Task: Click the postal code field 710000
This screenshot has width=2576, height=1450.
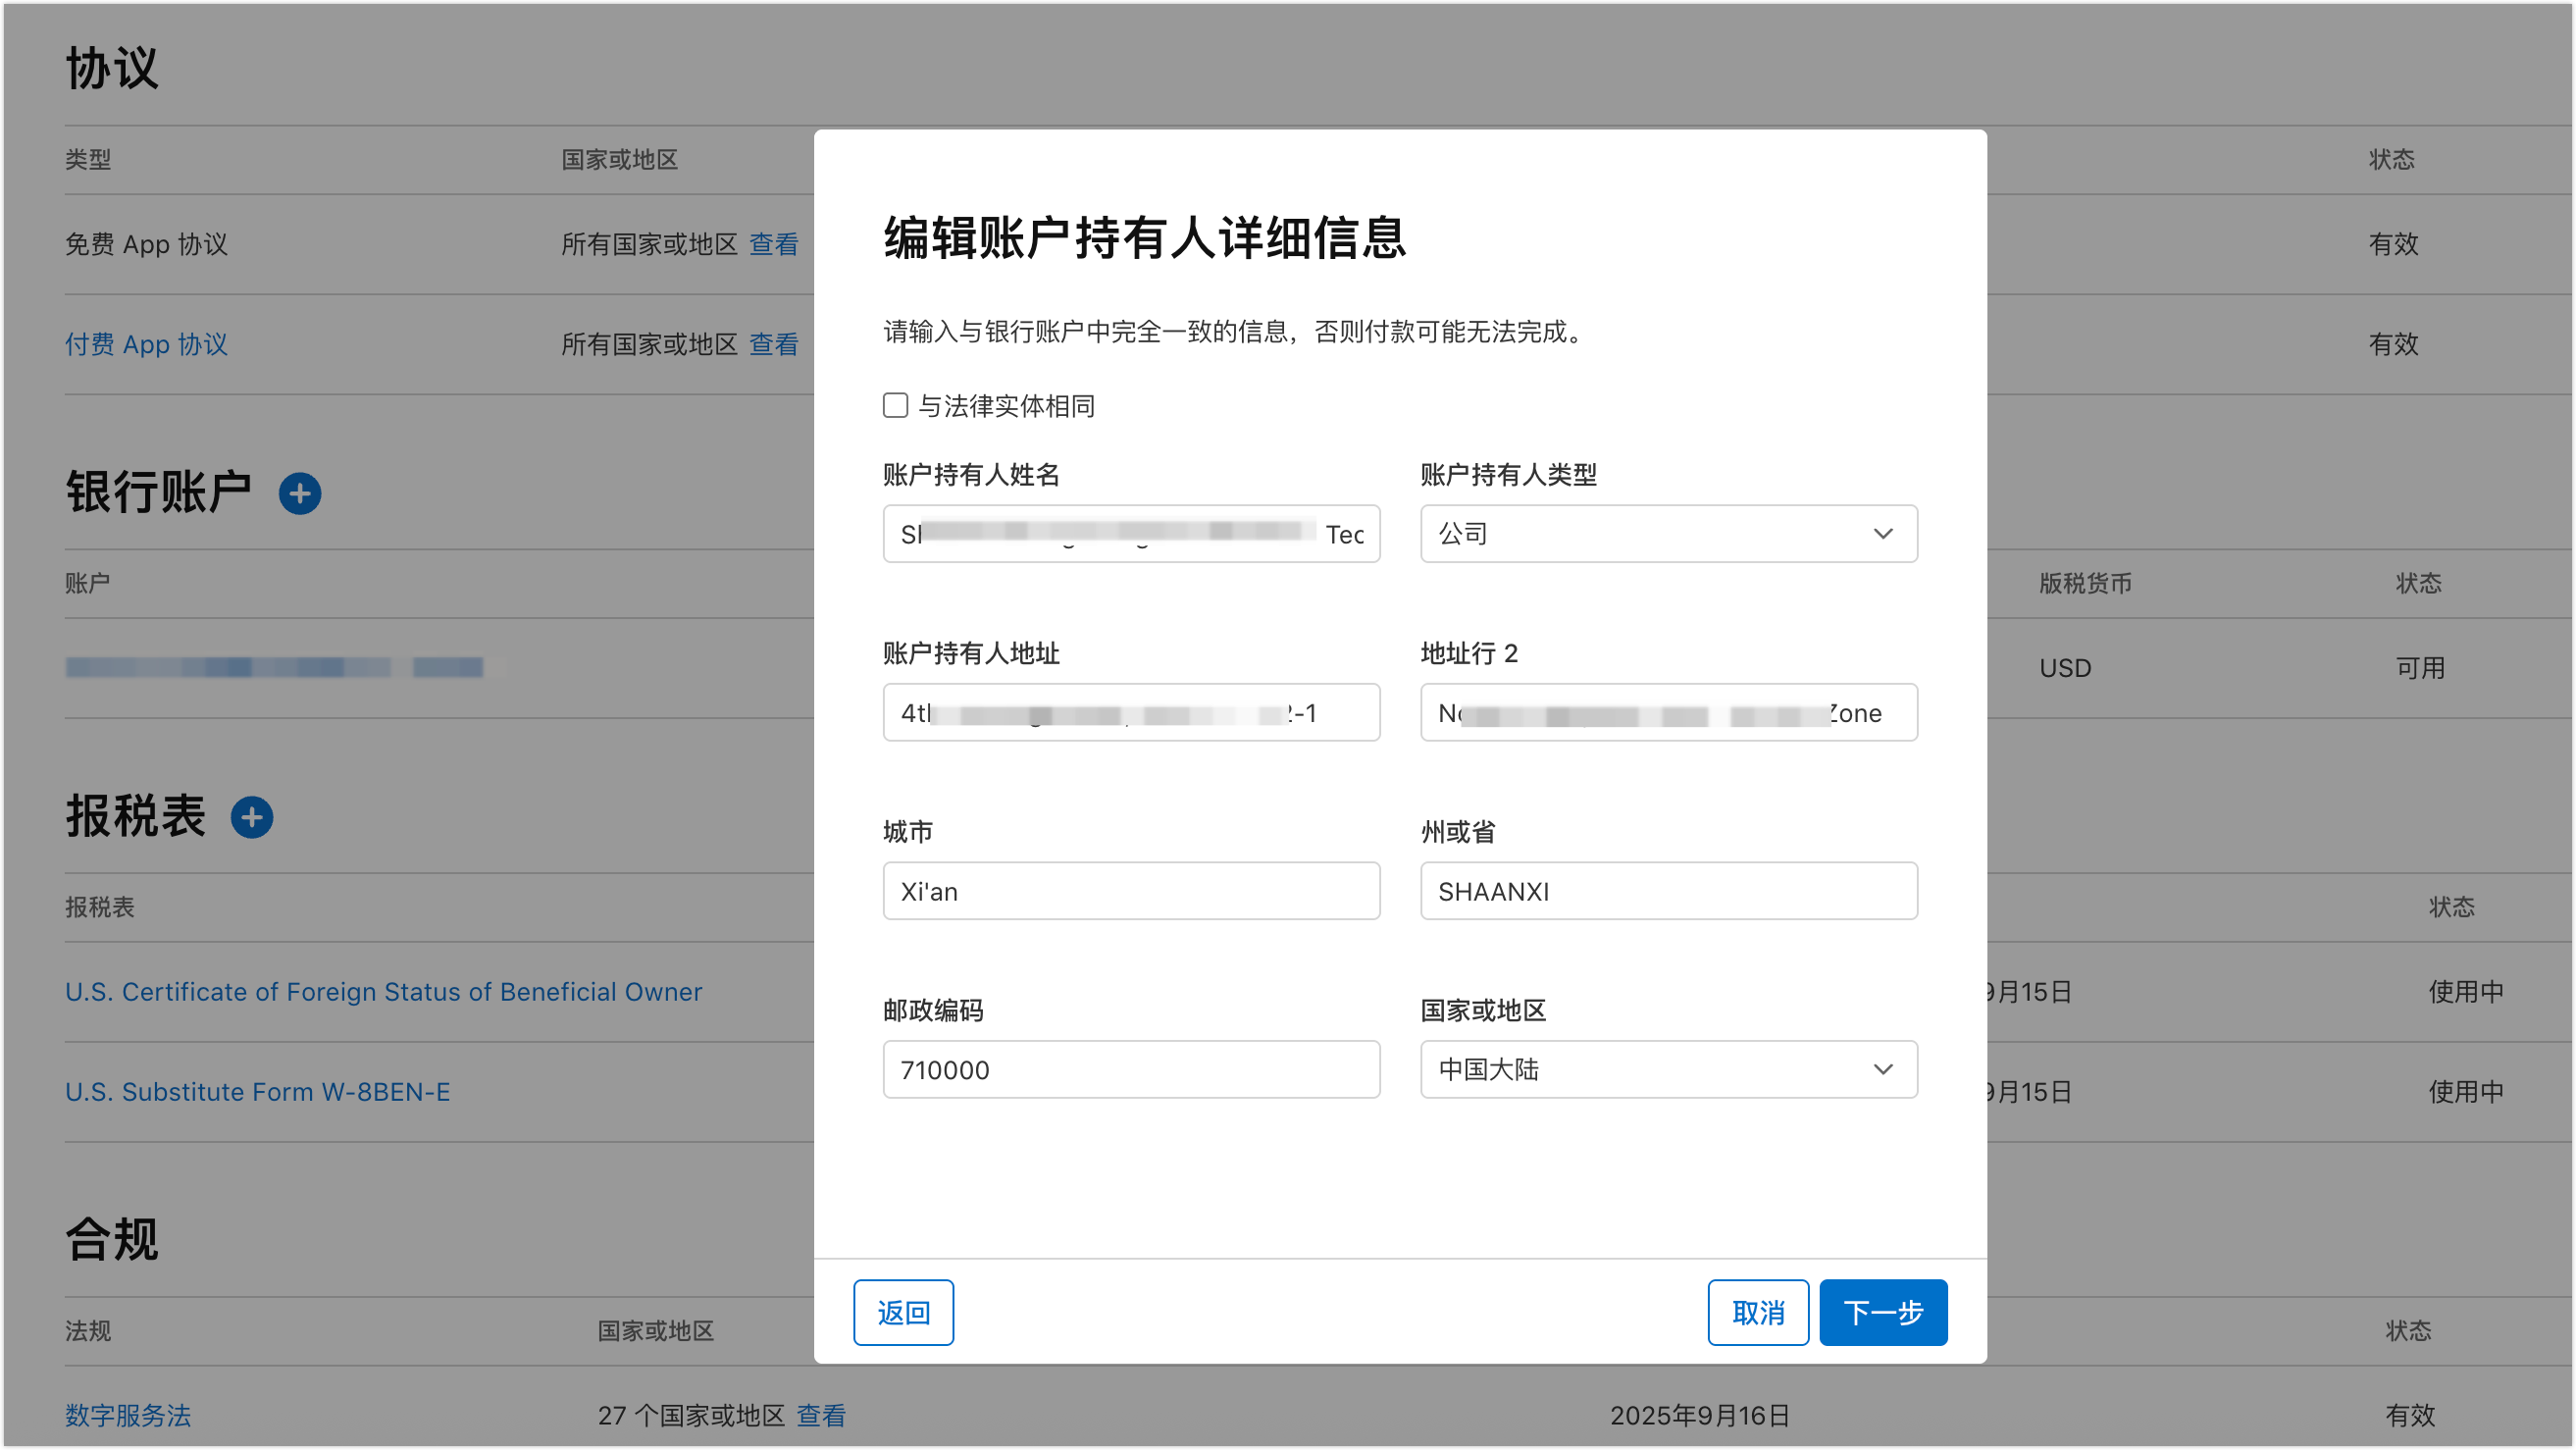Action: (1130, 1069)
